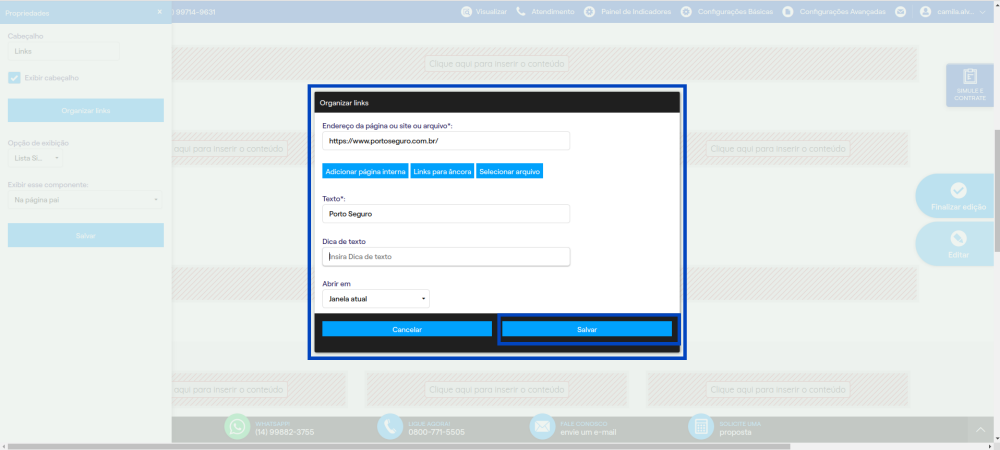Click the Ligue agora phone icon
The width and height of the screenshot is (1000, 450).
[x=390, y=427]
